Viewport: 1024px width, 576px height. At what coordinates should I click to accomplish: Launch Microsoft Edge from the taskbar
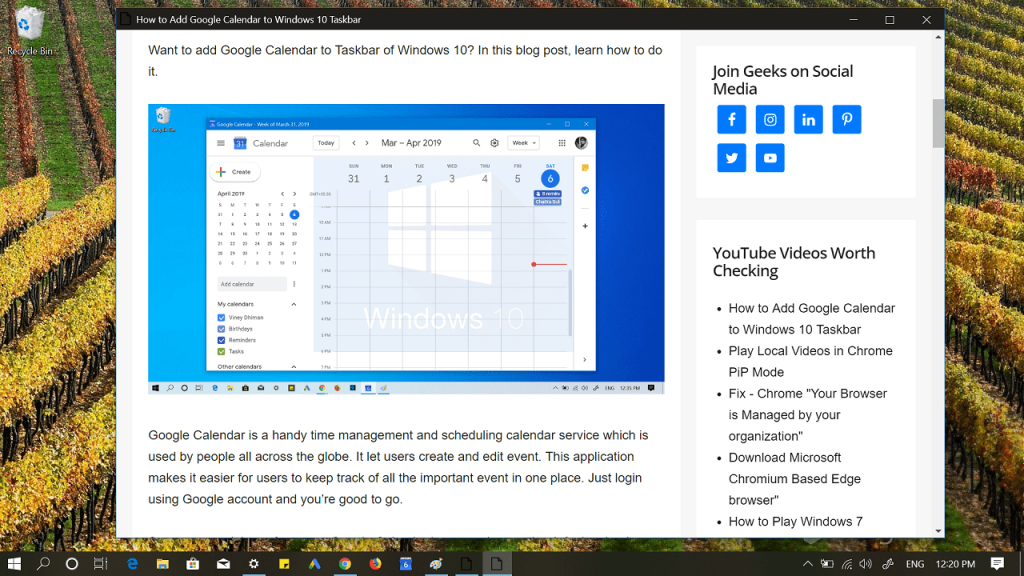click(x=133, y=564)
